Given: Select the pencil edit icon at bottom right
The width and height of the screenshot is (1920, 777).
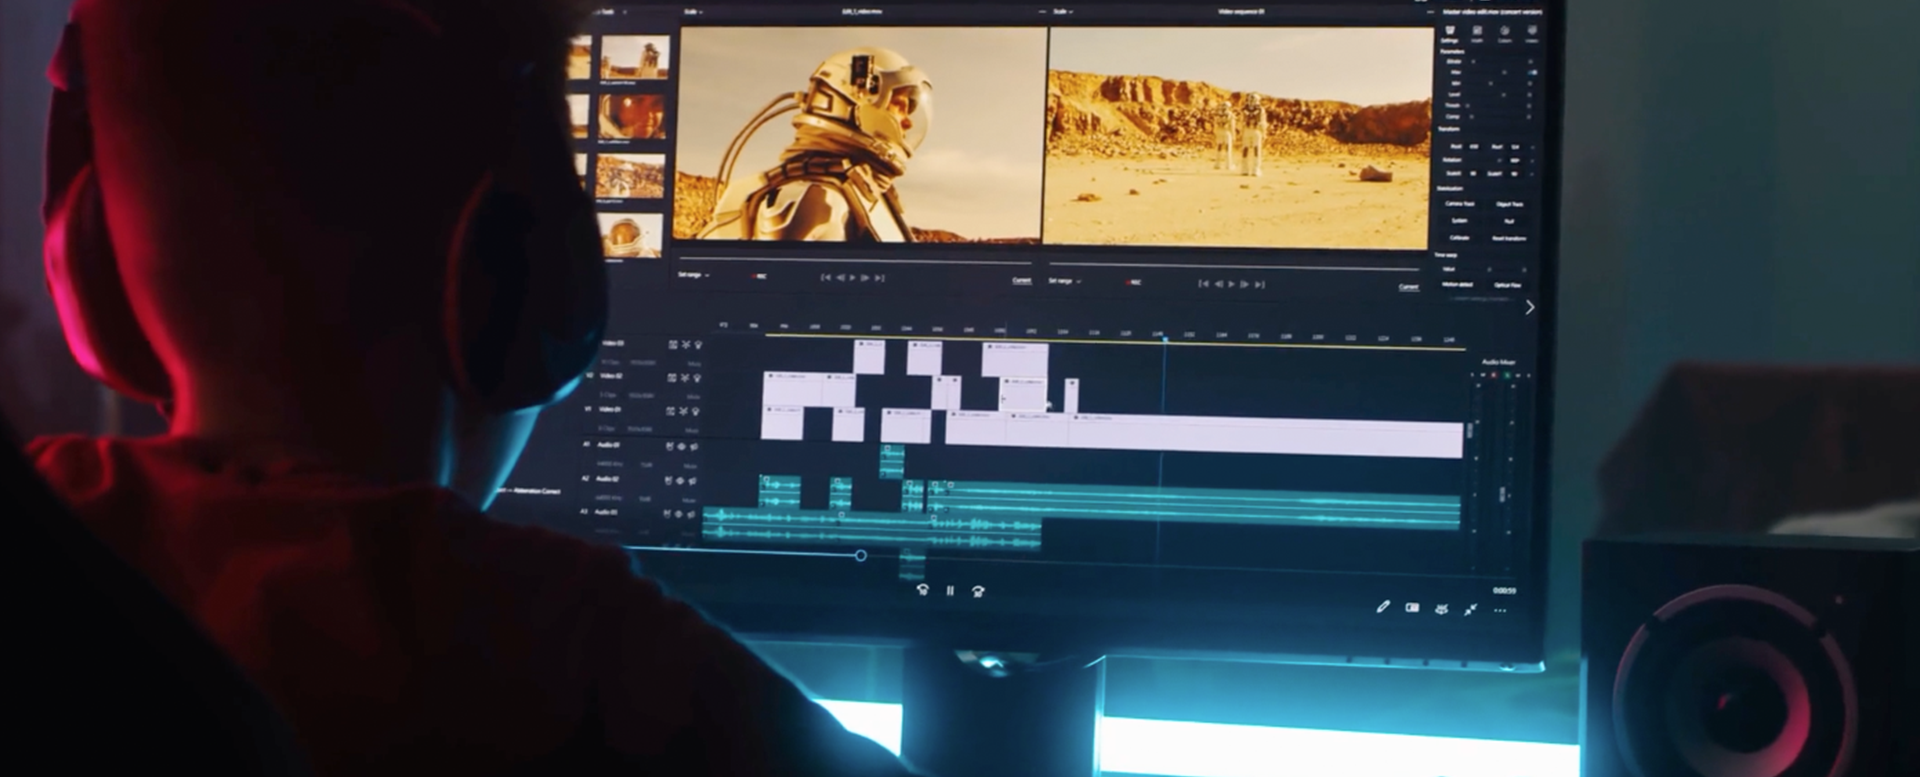Looking at the screenshot, I should pyautogui.click(x=1383, y=606).
